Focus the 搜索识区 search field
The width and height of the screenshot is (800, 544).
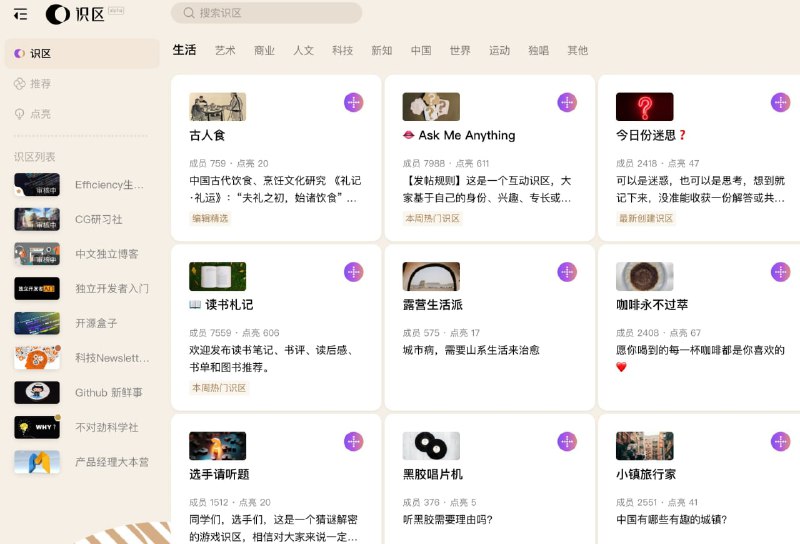[x=266, y=13]
